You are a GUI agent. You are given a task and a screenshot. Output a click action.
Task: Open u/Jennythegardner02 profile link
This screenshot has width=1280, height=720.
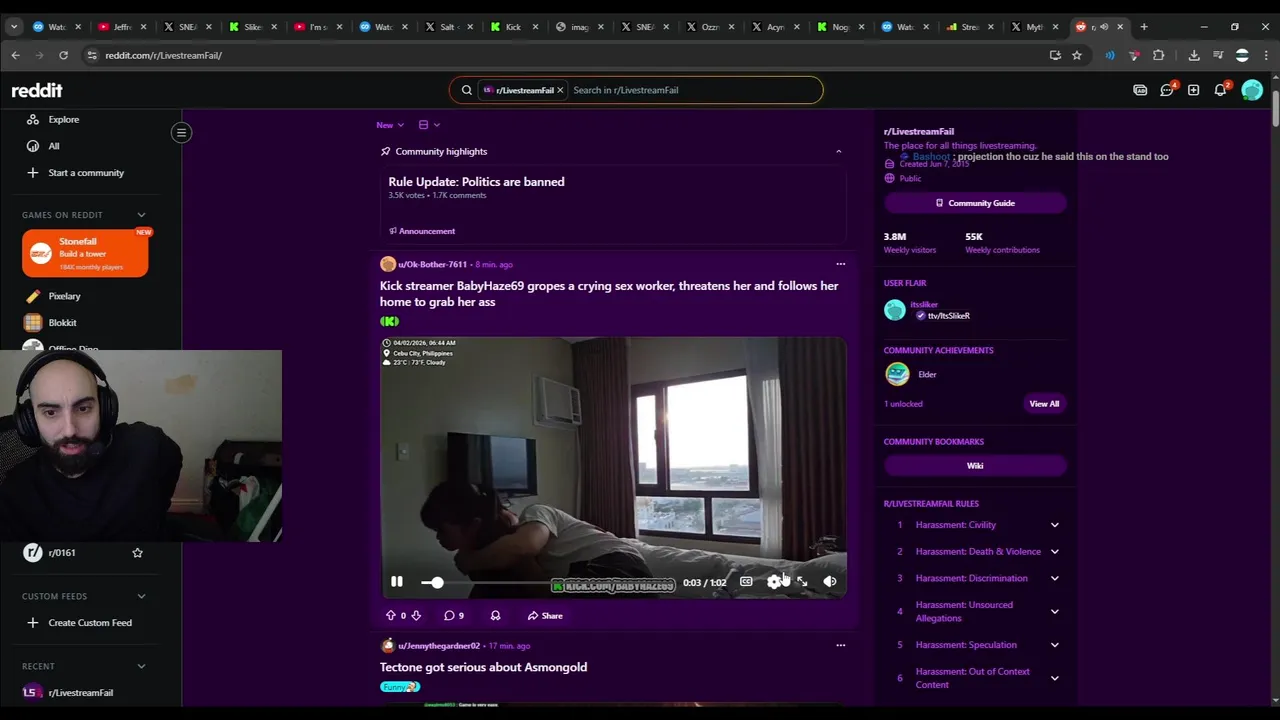pos(439,646)
